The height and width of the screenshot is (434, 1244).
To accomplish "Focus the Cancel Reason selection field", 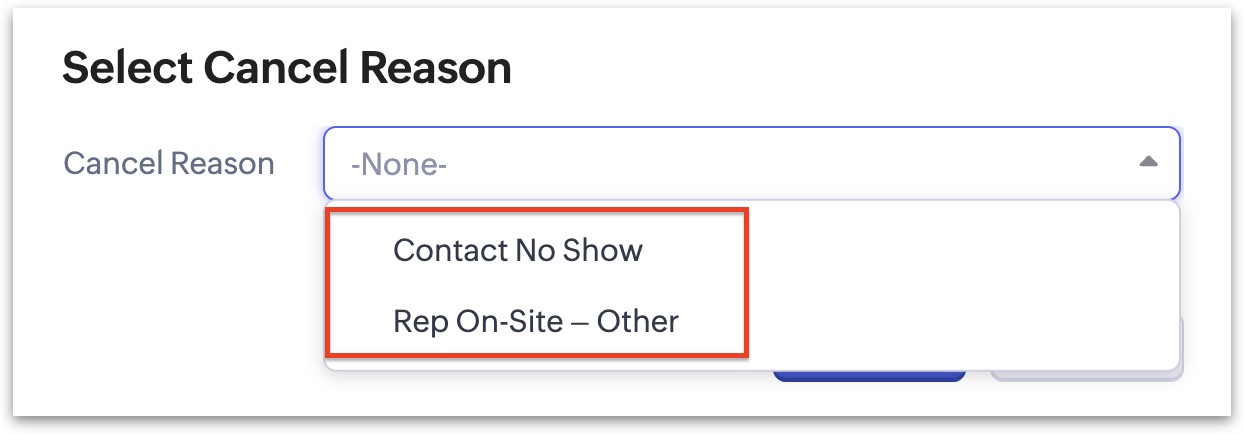I will coord(750,163).
